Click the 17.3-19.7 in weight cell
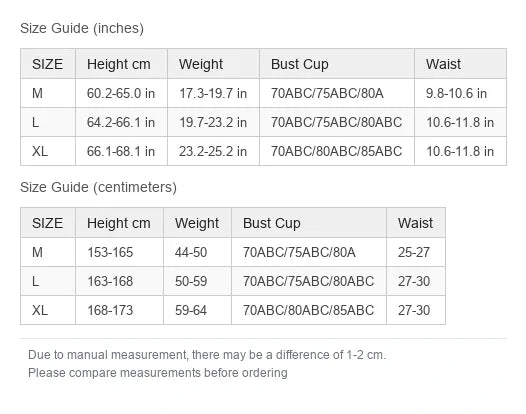Screen dimensions: 526x414 [x=213, y=93]
